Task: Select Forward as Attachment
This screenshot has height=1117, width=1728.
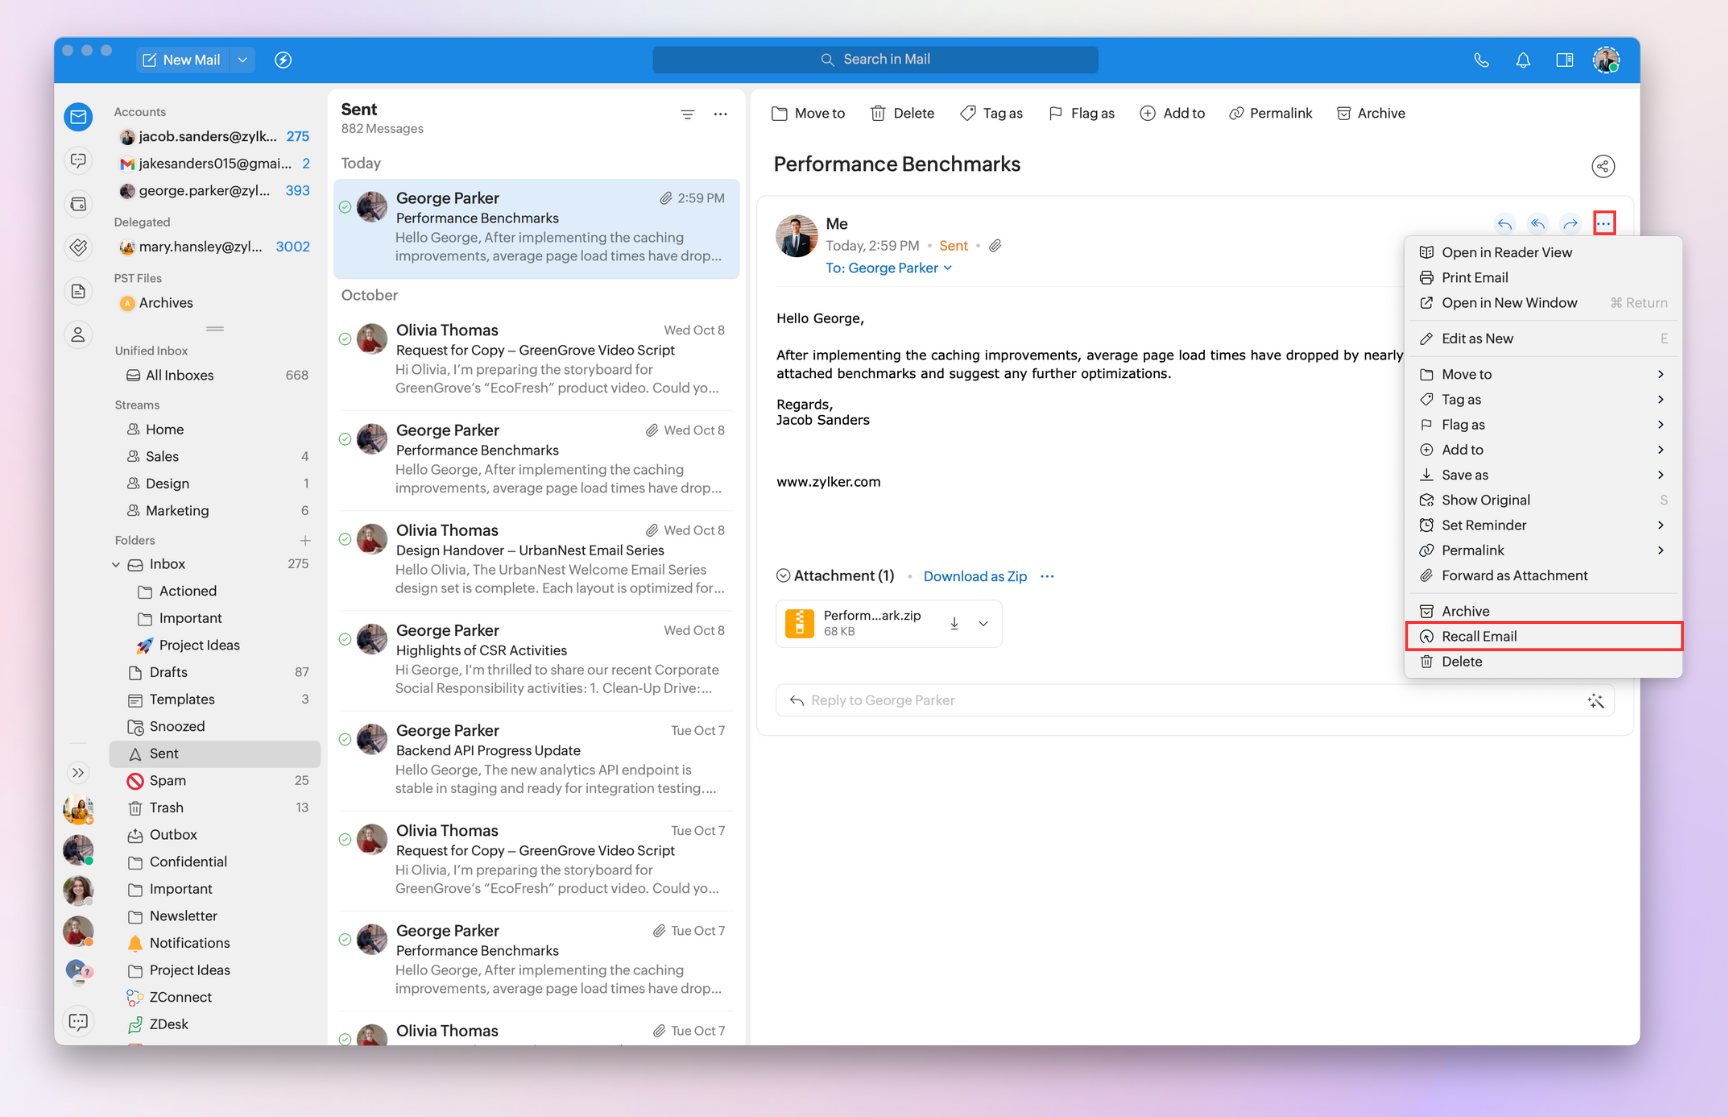Action: pyautogui.click(x=1544, y=575)
